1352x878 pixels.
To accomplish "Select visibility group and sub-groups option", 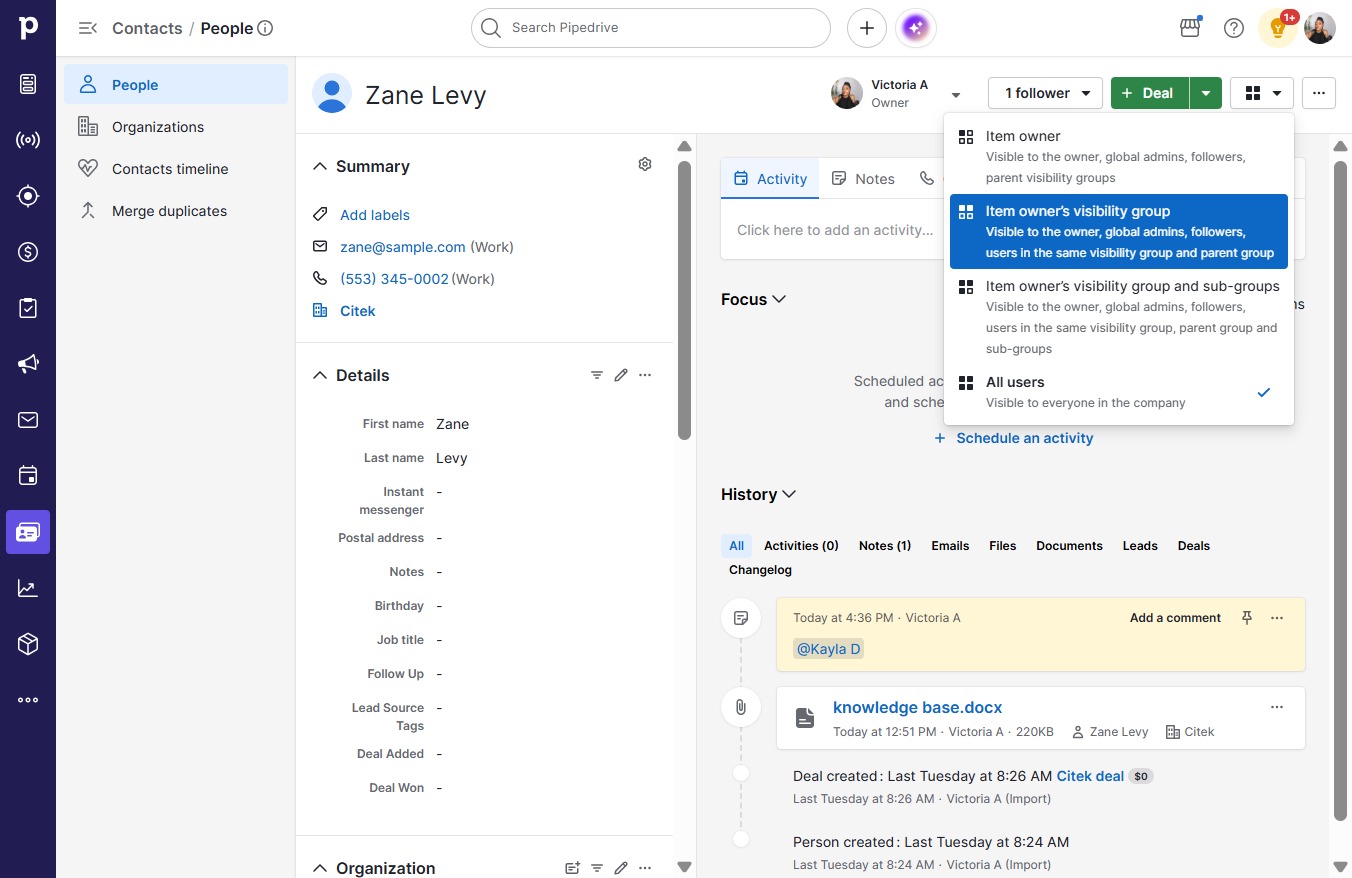I will (1119, 316).
